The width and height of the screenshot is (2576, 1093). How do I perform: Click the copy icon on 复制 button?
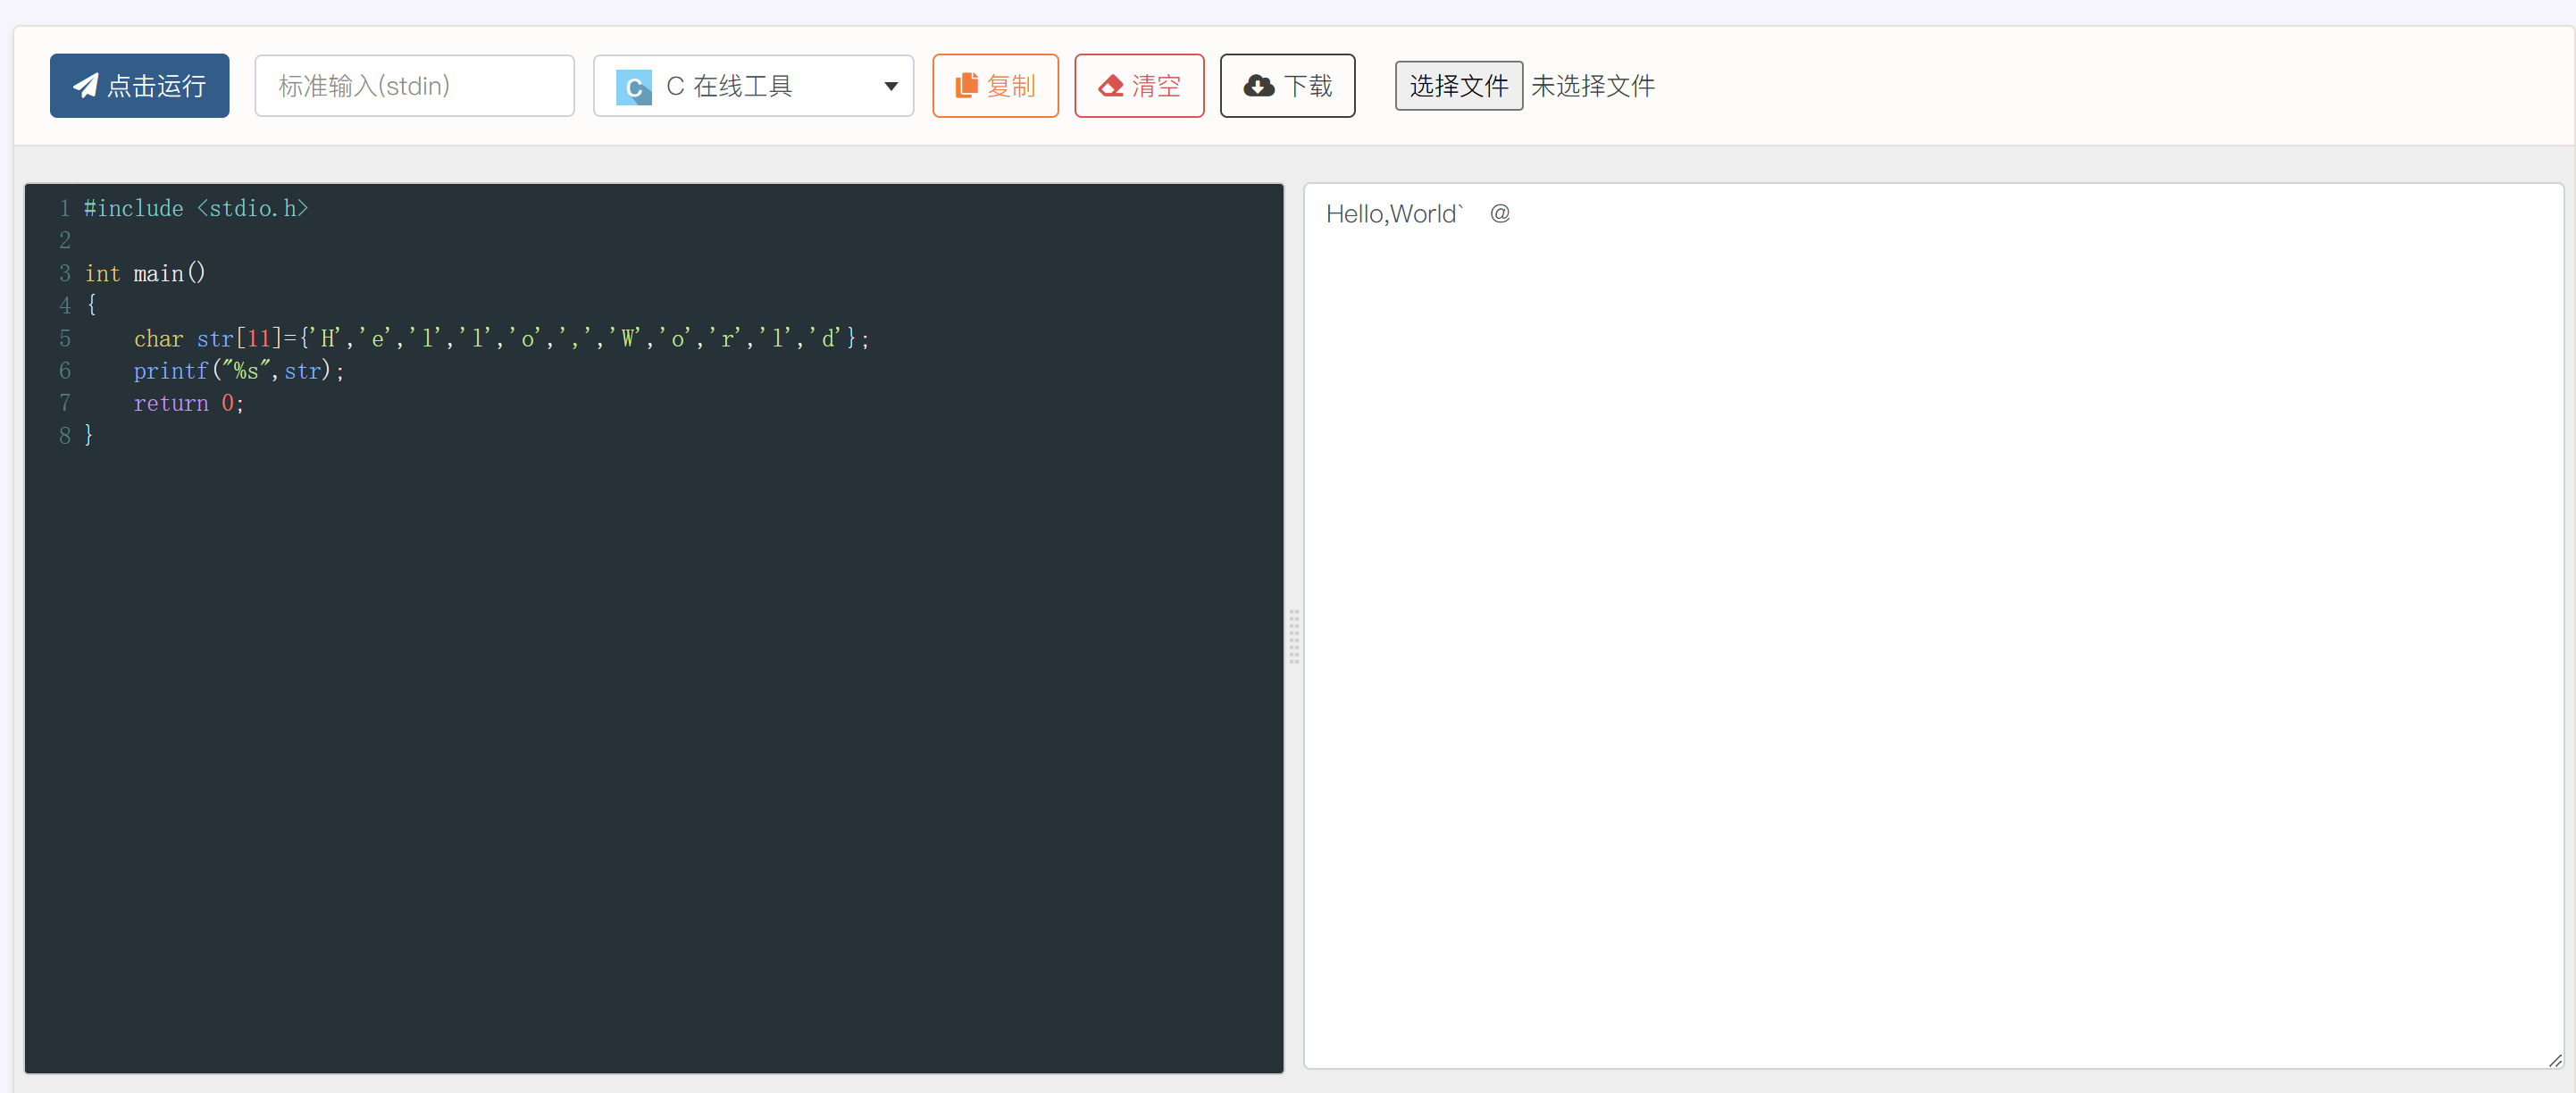click(965, 86)
